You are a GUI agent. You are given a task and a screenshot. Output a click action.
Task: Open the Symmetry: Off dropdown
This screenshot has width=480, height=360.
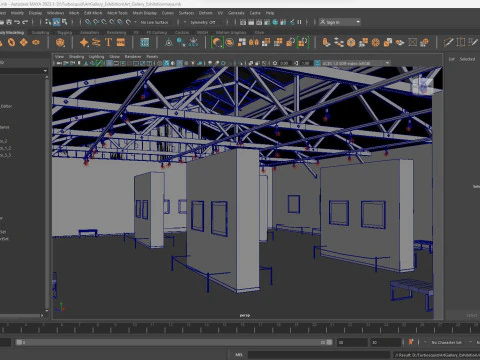(202, 22)
